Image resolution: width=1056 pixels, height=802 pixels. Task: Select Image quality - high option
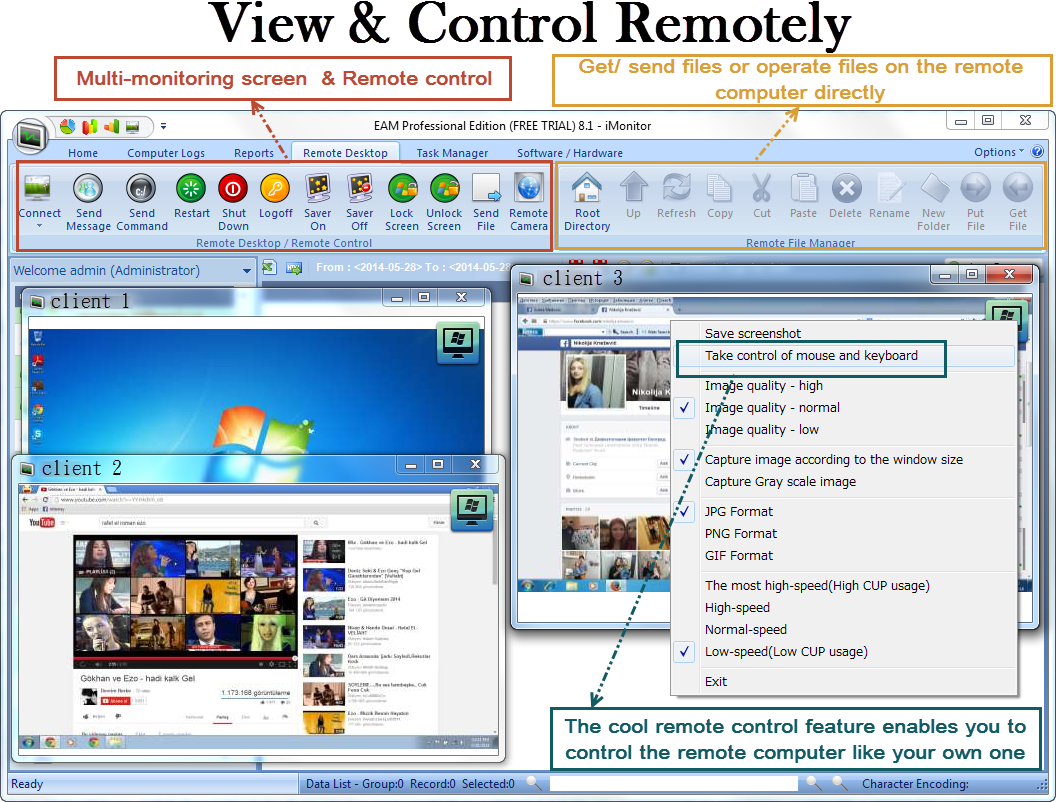tap(763, 386)
